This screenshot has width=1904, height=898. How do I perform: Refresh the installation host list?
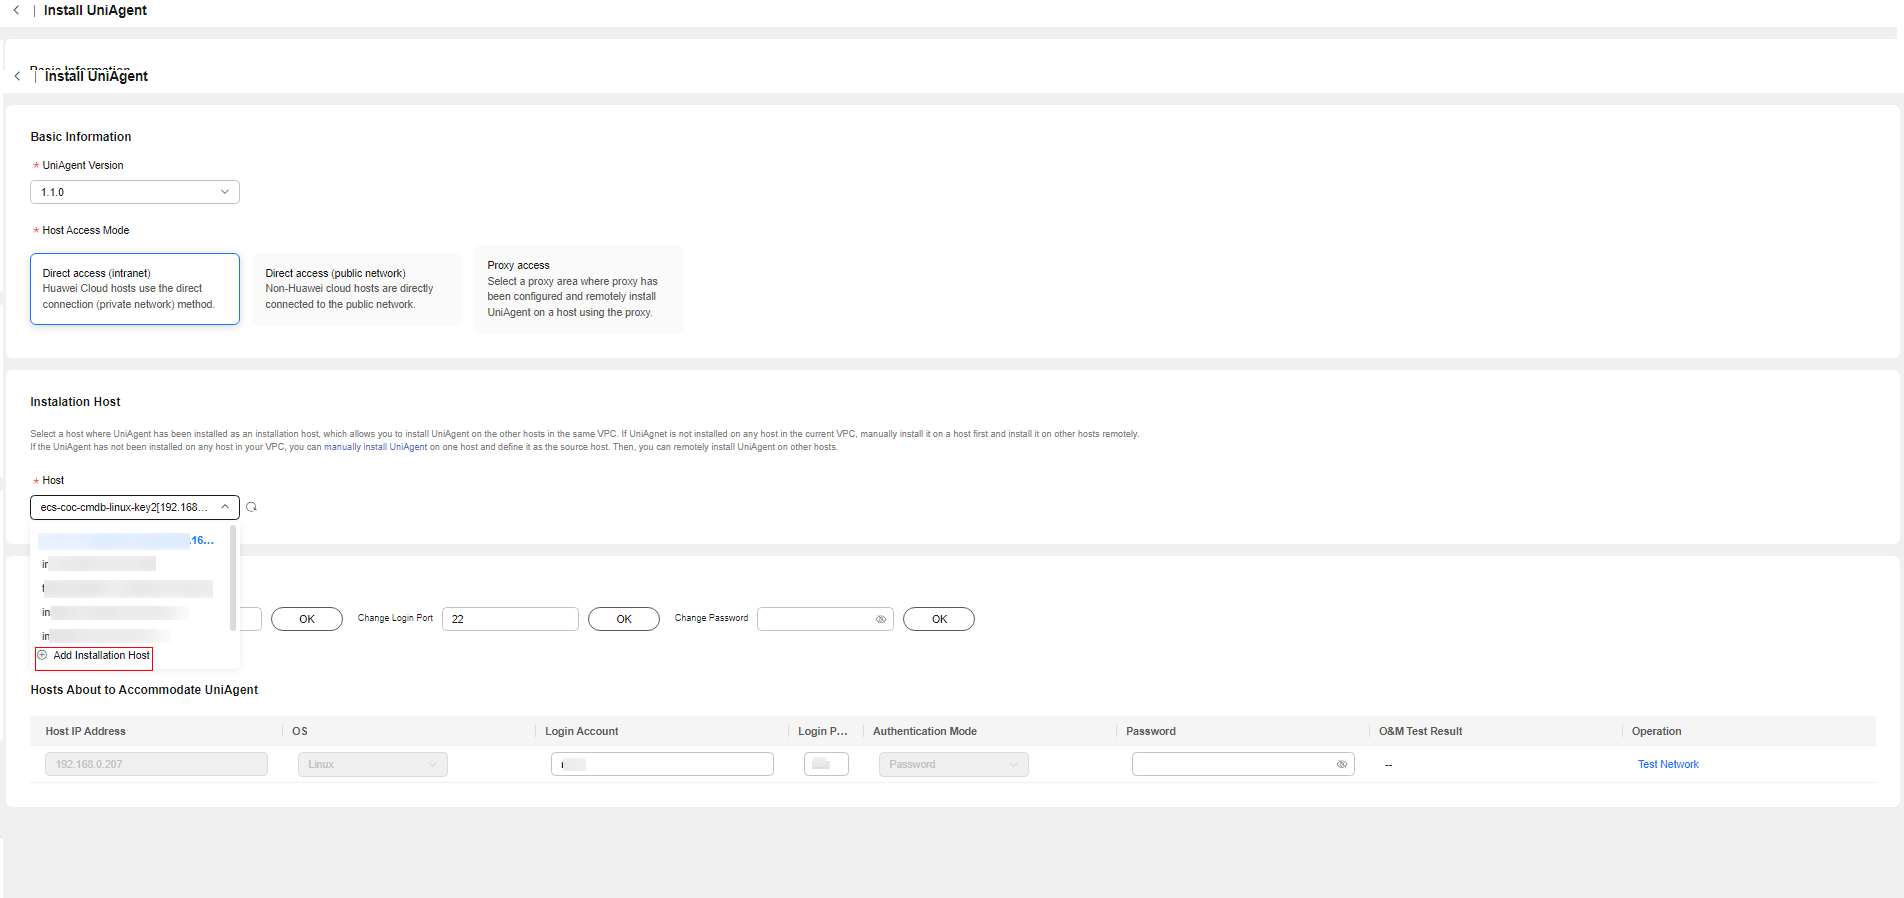(252, 507)
